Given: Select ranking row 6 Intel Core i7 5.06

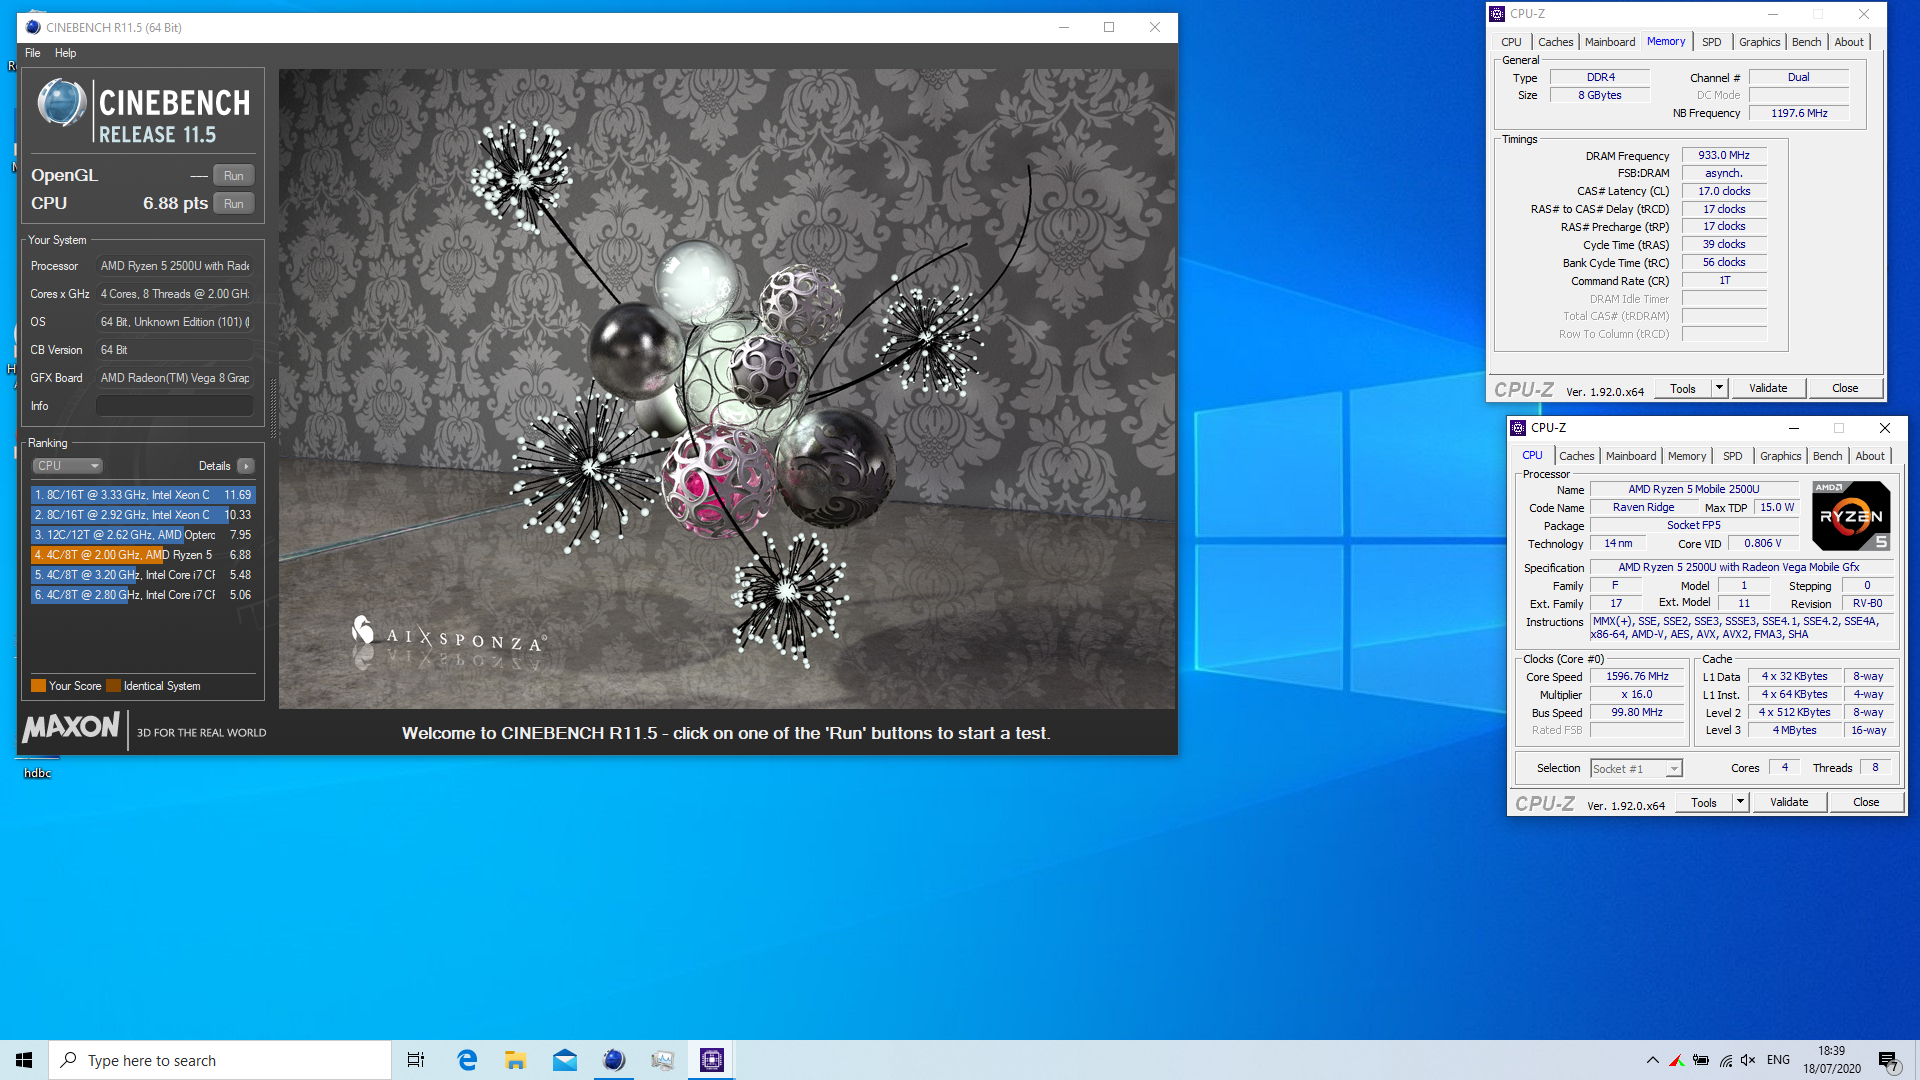Looking at the screenshot, I should pyautogui.click(x=143, y=595).
